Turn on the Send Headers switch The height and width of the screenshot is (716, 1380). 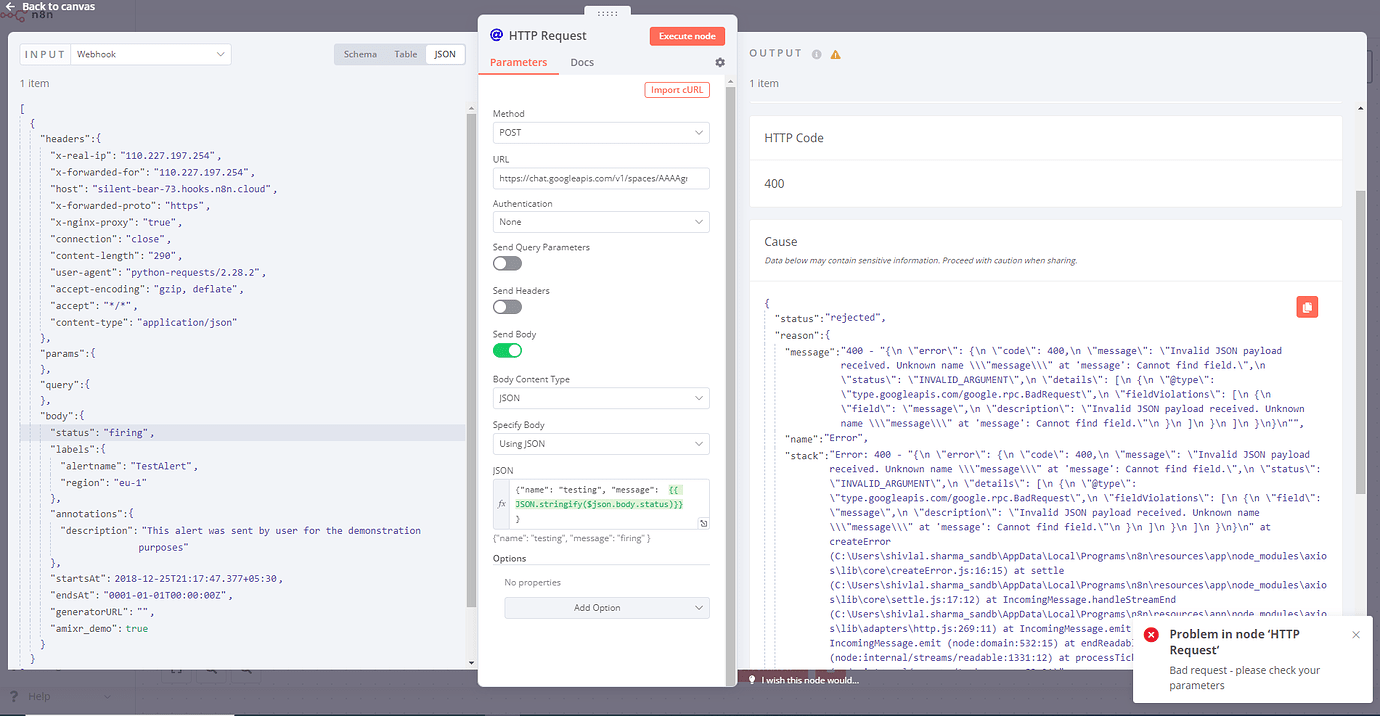[507, 307]
